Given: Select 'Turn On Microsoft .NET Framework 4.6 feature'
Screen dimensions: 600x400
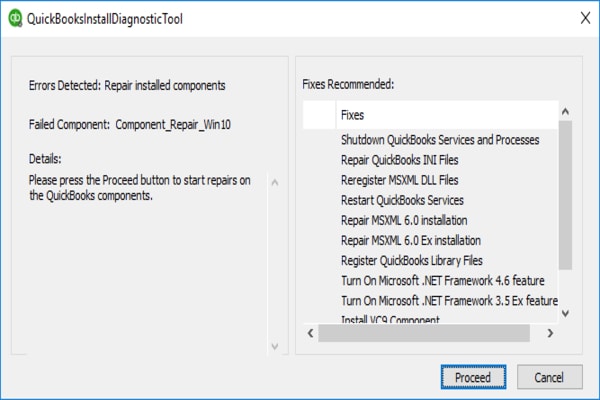Looking at the screenshot, I should click(443, 281).
